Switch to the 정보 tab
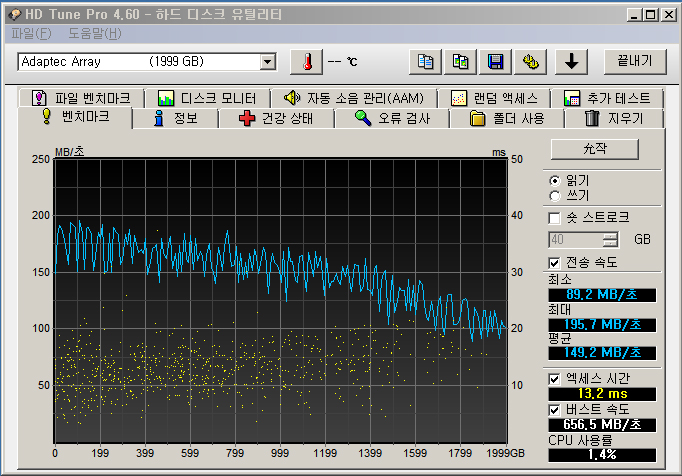This screenshot has height=476, width=682. 176,118
